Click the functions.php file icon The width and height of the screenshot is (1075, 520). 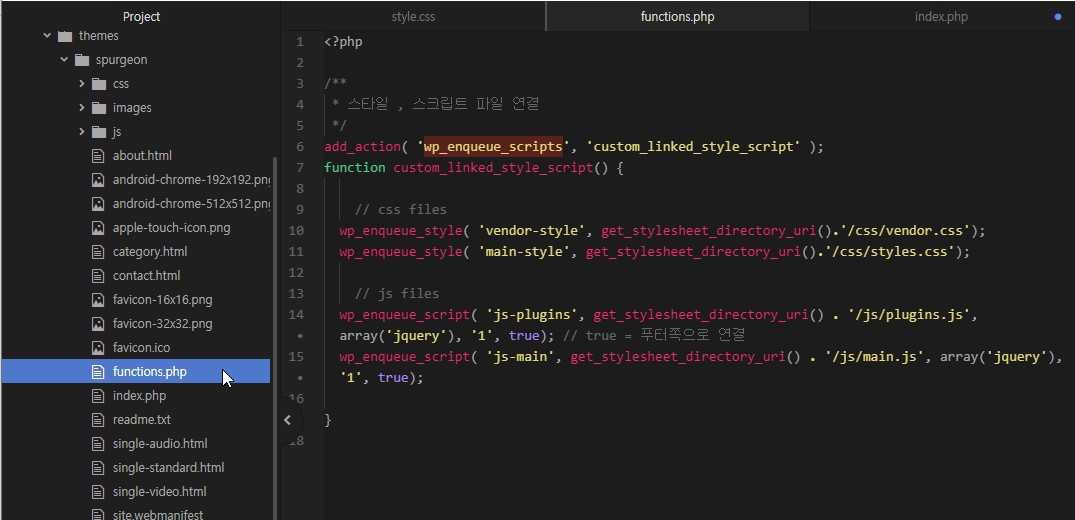tap(98, 372)
